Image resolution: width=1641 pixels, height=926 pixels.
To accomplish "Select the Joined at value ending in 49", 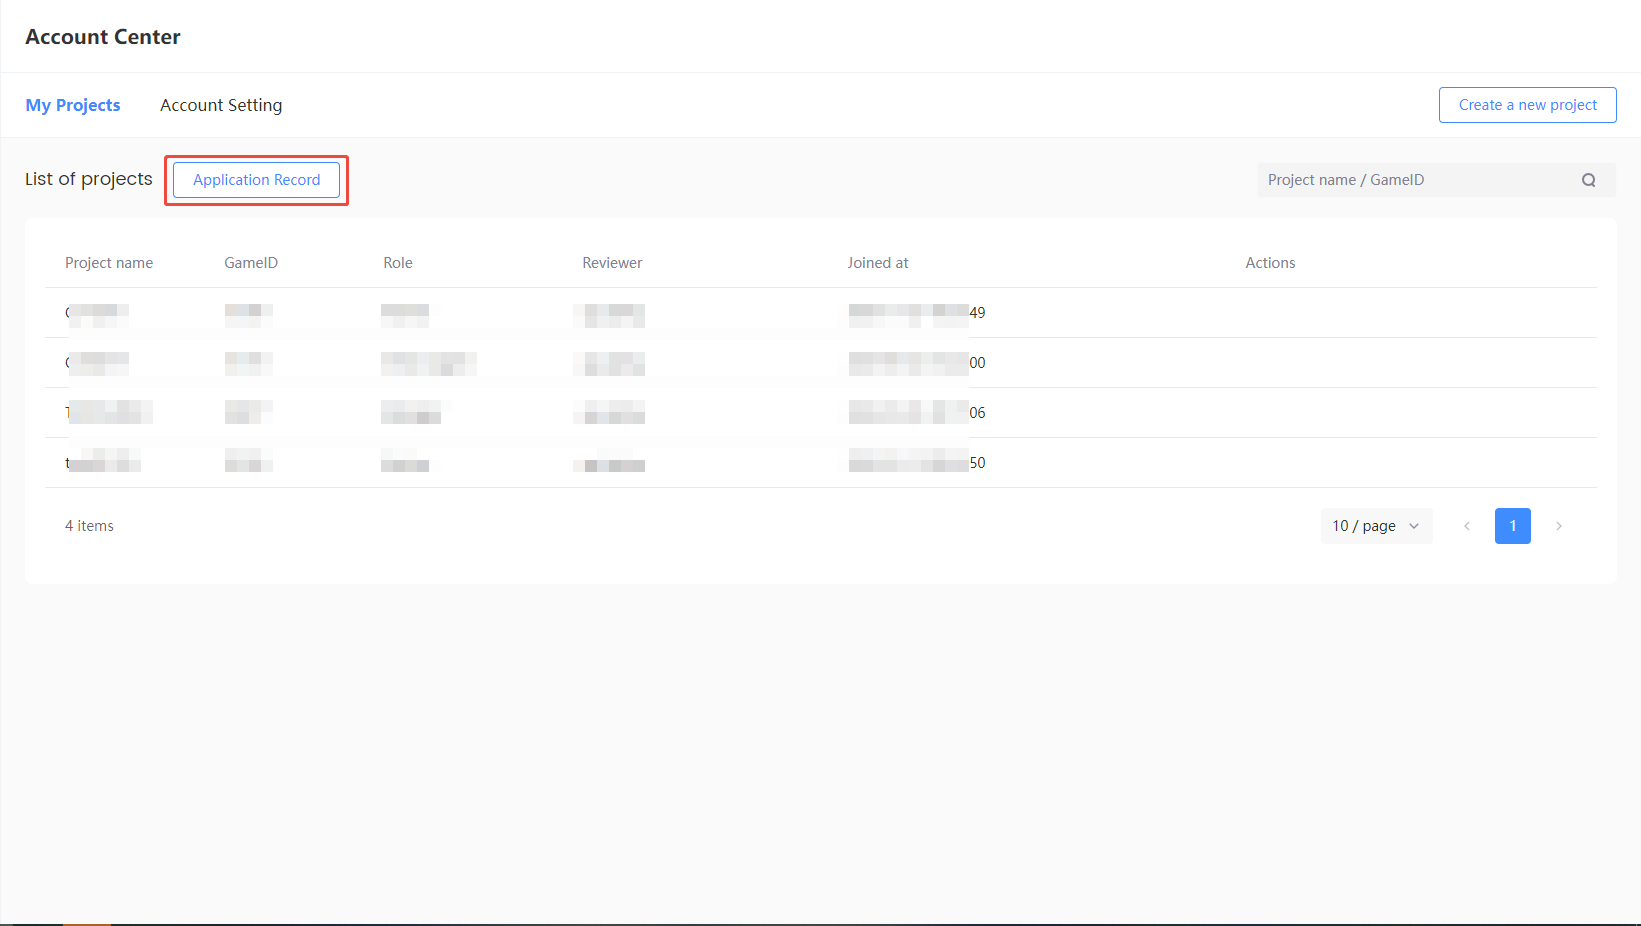I will coord(917,313).
